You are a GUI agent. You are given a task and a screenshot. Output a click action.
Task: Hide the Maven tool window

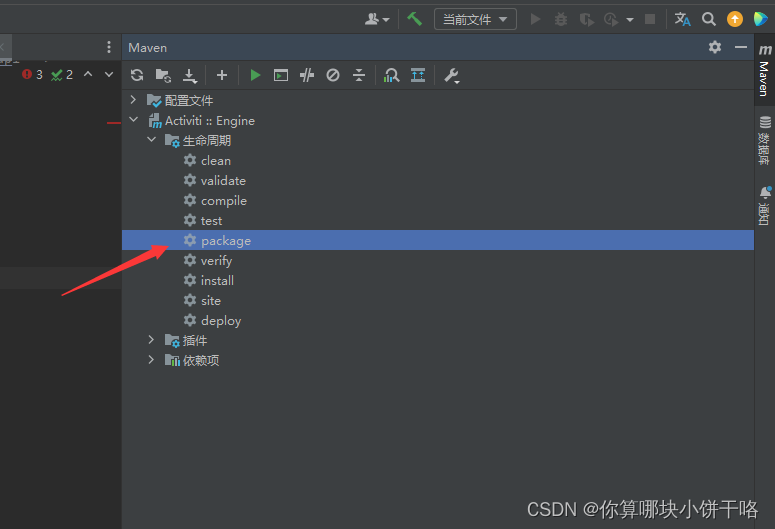coord(740,47)
